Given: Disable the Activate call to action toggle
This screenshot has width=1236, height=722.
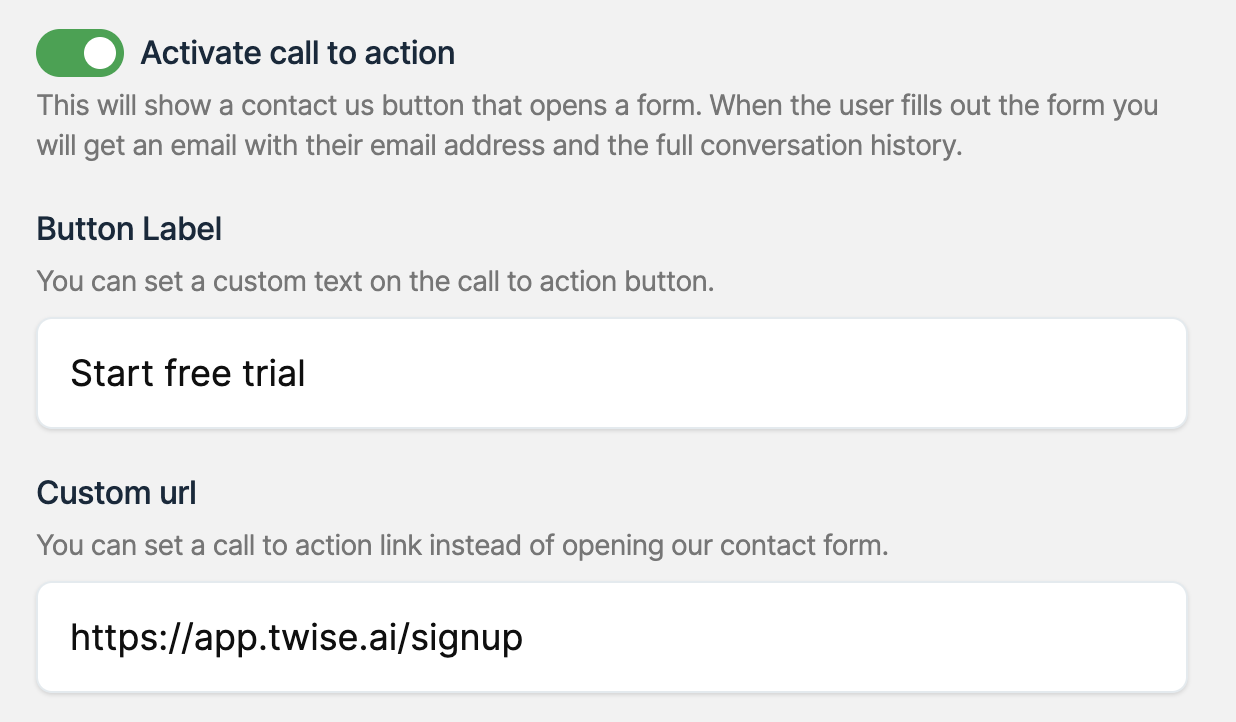Looking at the screenshot, I should [79, 53].
